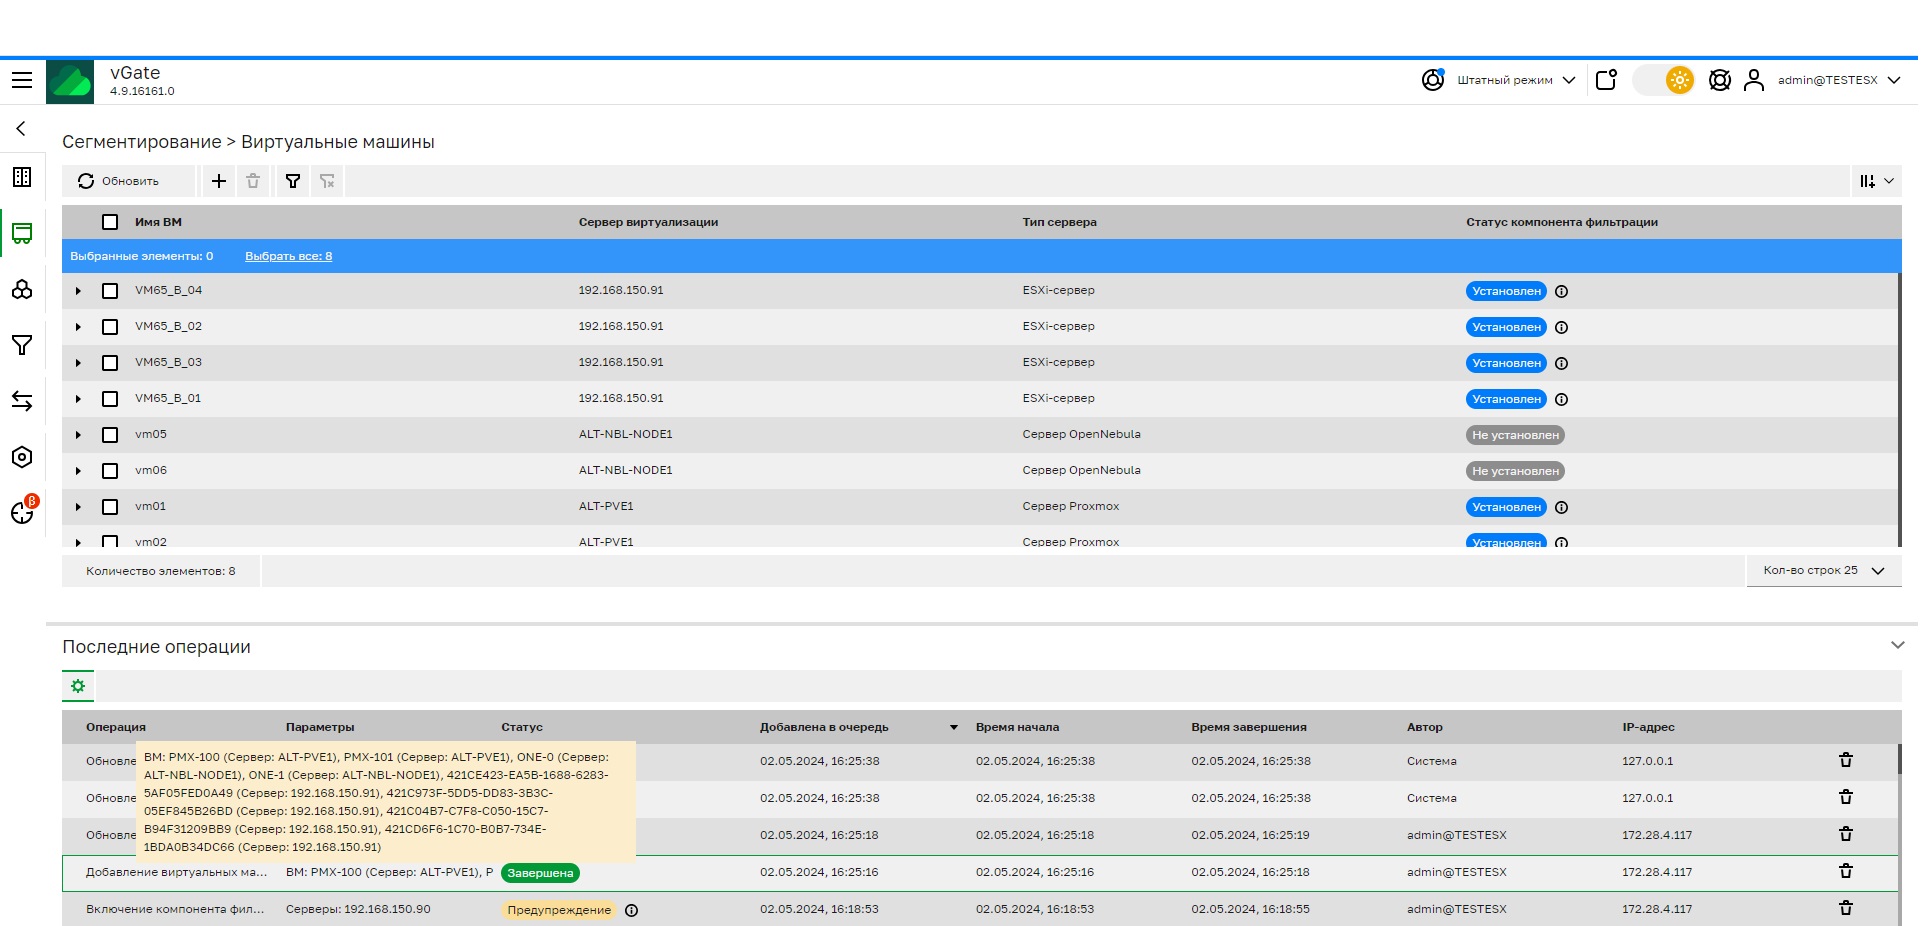Open the admin@TESTESX user menu
The width and height of the screenshot is (1921, 926).
[1826, 80]
